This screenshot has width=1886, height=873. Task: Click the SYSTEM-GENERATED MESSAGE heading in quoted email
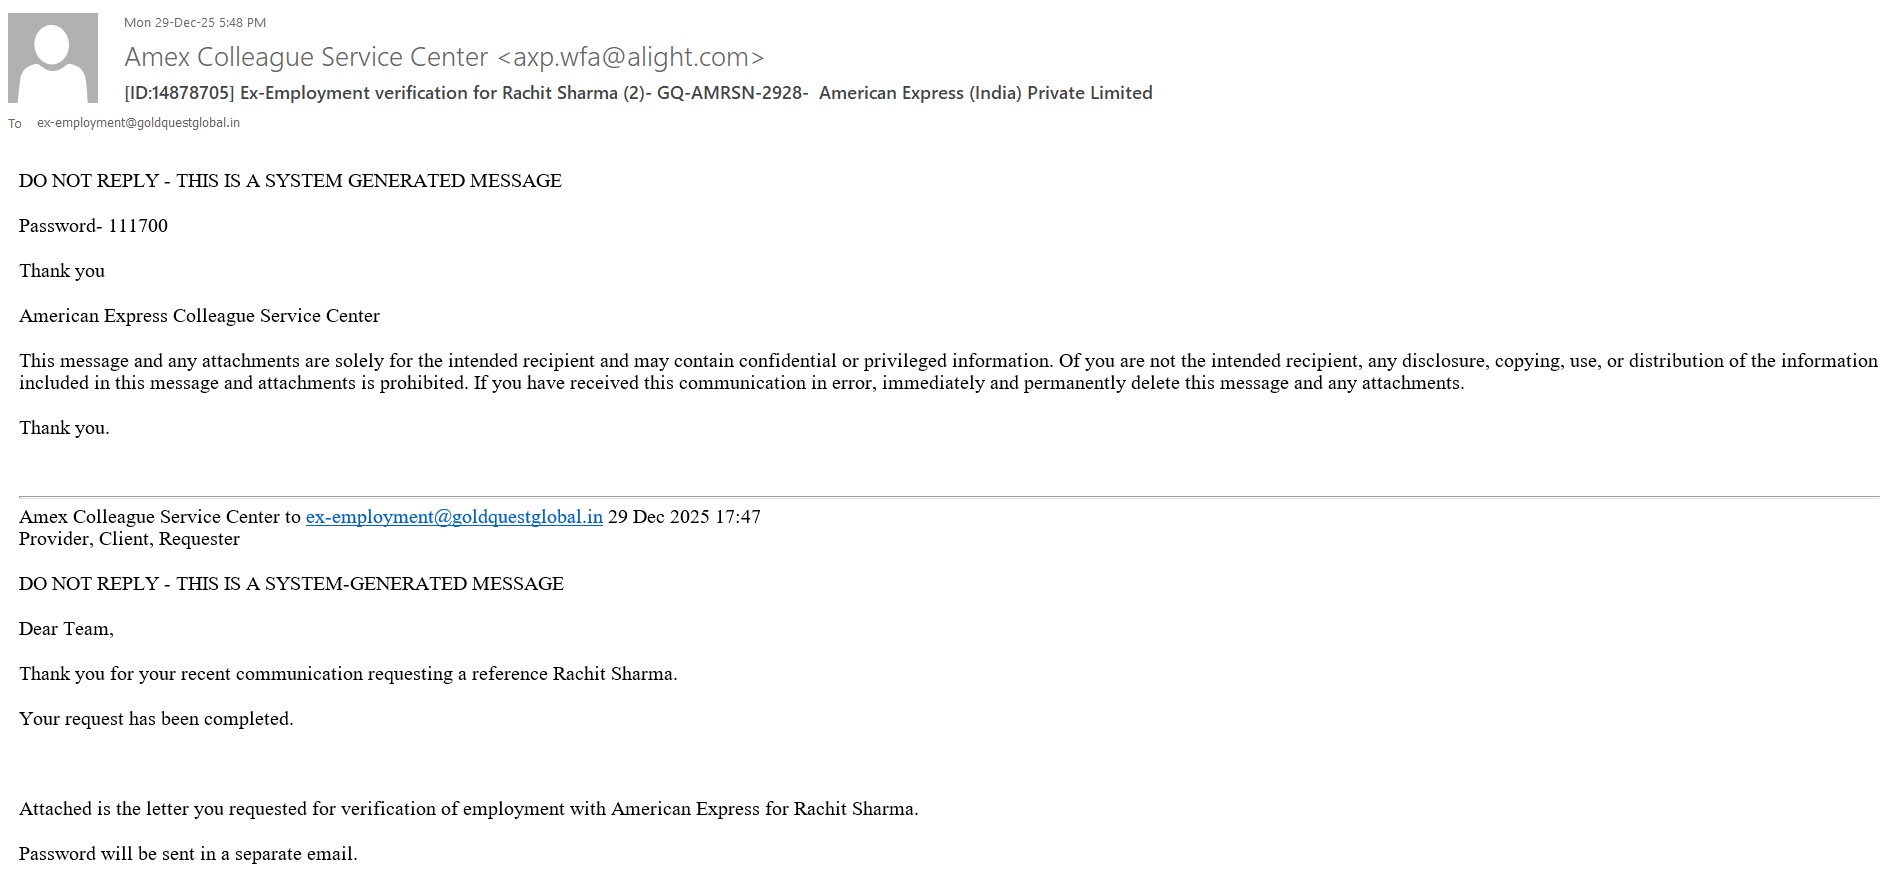coord(291,584)
